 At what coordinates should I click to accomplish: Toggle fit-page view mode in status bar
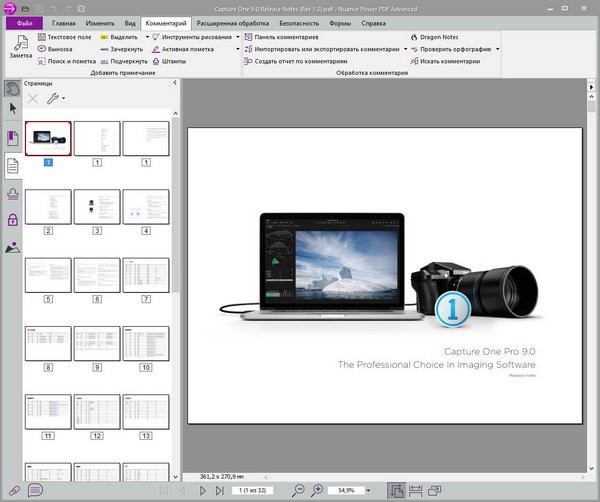point(397,491)
